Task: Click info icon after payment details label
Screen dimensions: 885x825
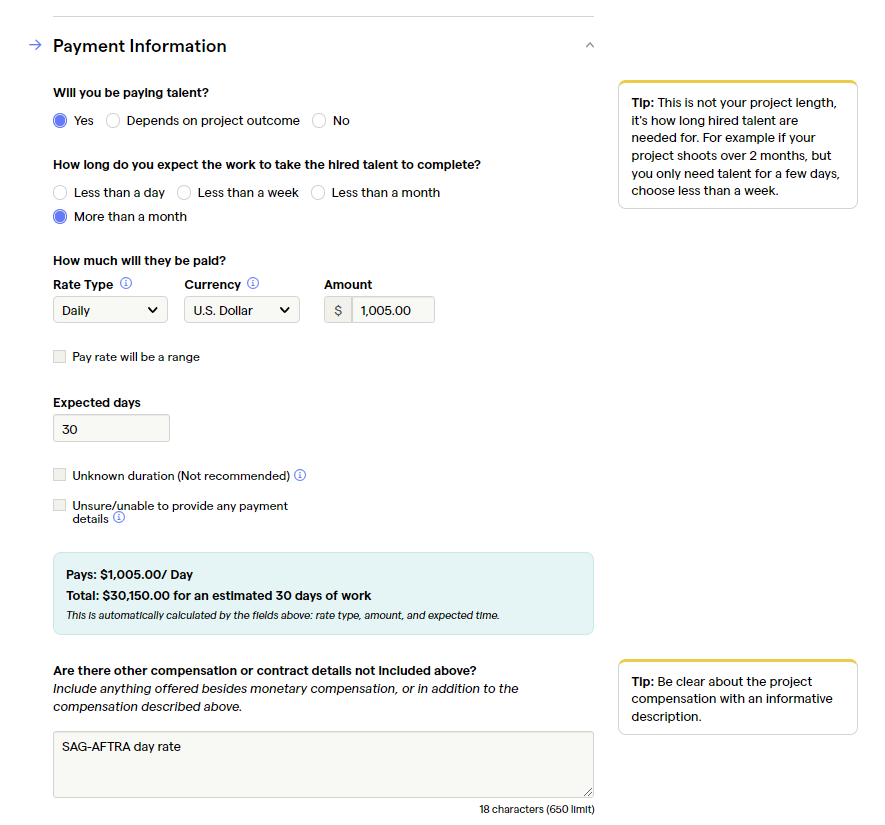Action: [x=119, y=517]
